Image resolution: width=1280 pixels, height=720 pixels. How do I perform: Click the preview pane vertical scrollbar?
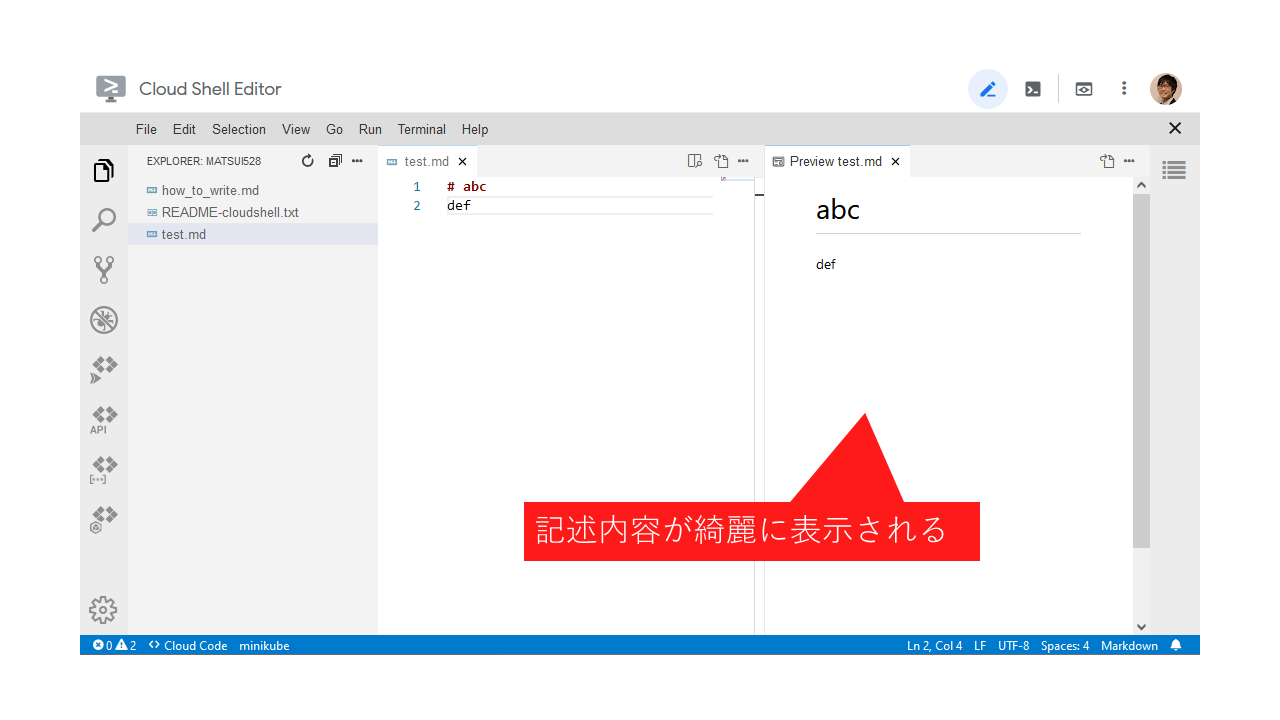pos(1141,370)
